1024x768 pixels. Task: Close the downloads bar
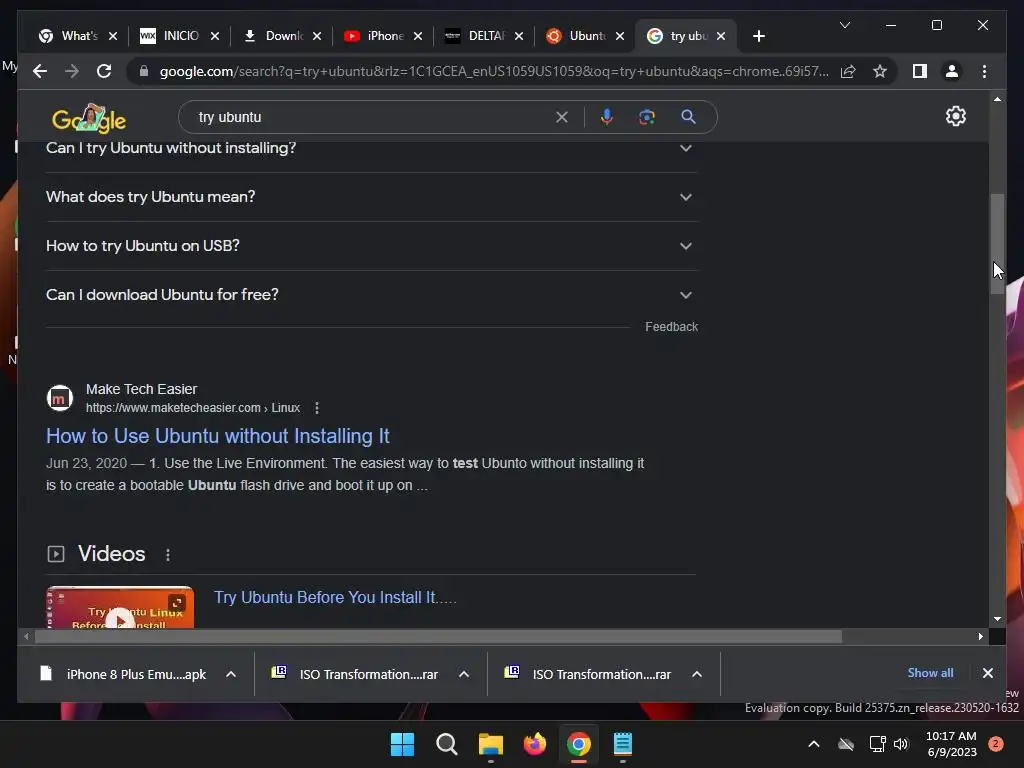coord(987,673)
